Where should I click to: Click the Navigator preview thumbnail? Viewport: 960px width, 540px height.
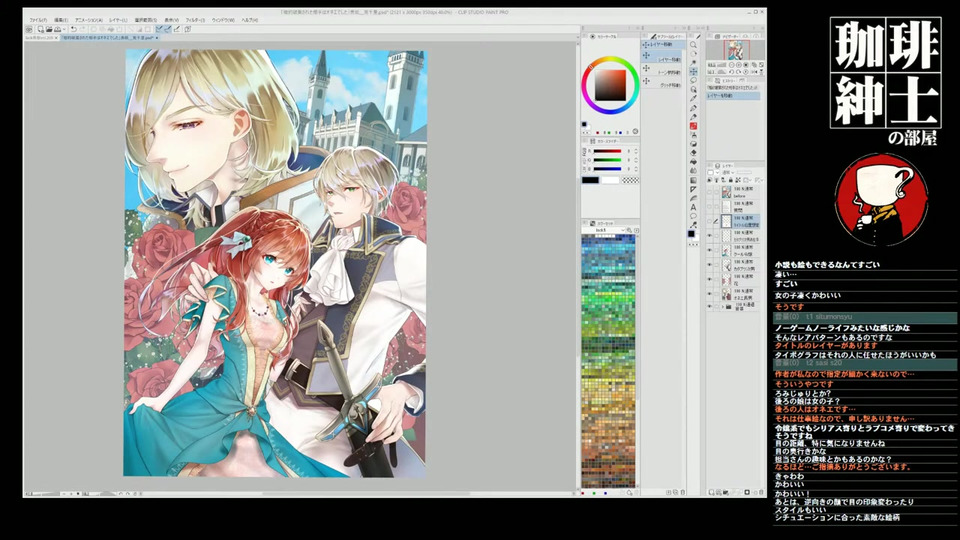pyautogui.click(x=737, y=50)
